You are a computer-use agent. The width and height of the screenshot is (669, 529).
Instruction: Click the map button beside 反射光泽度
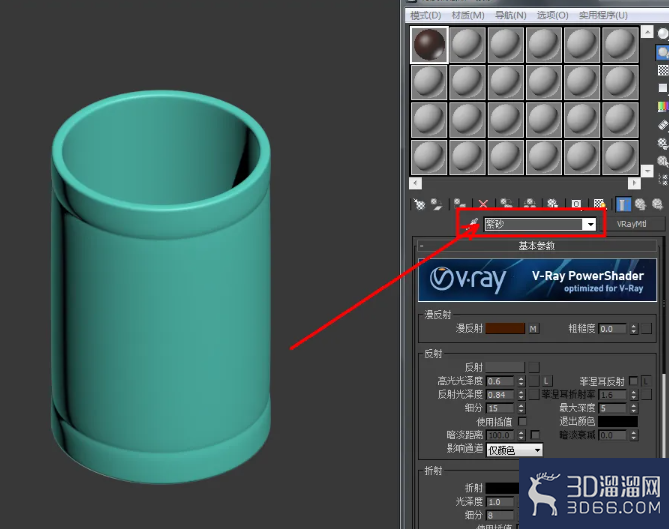click(534, 395)
